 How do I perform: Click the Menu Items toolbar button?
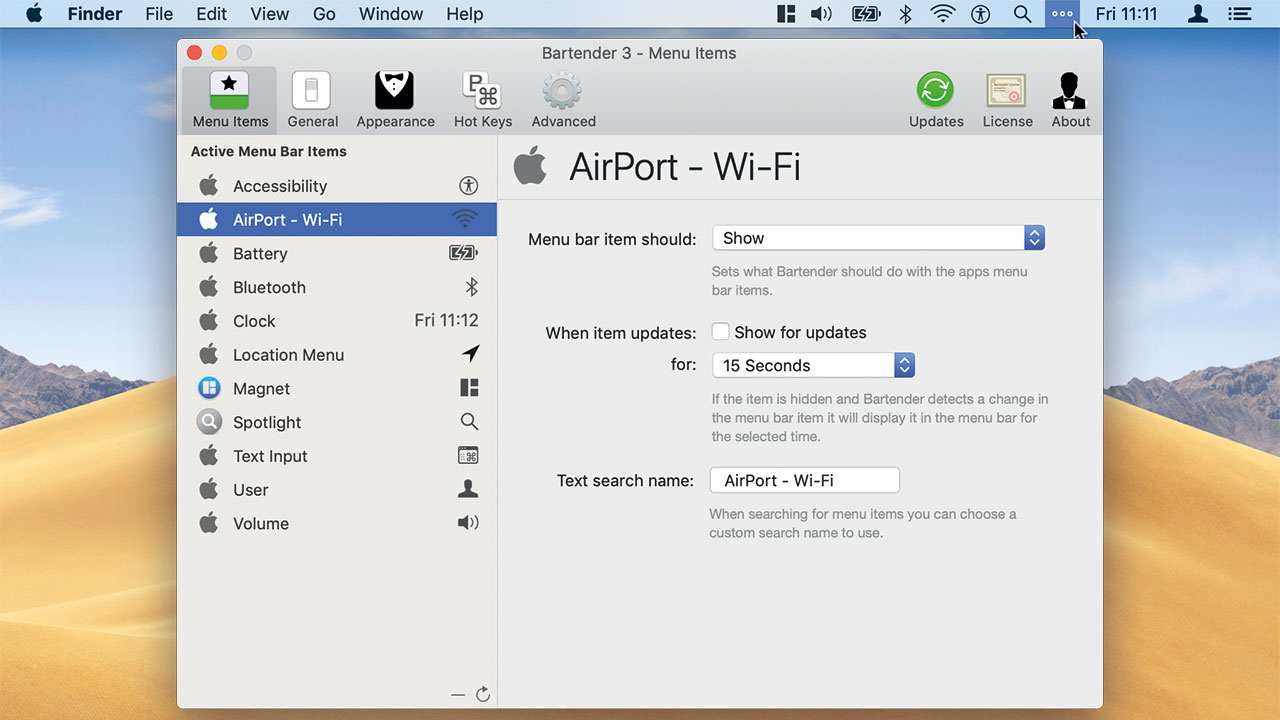click(x=229, y=98)
